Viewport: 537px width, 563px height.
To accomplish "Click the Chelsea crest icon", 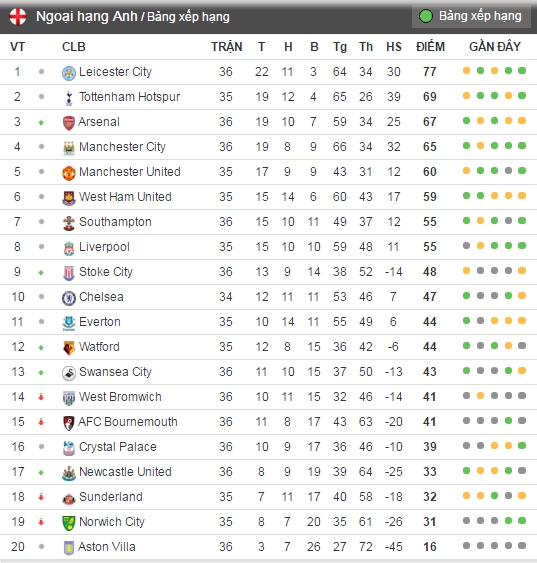I will tap(69, 298).
